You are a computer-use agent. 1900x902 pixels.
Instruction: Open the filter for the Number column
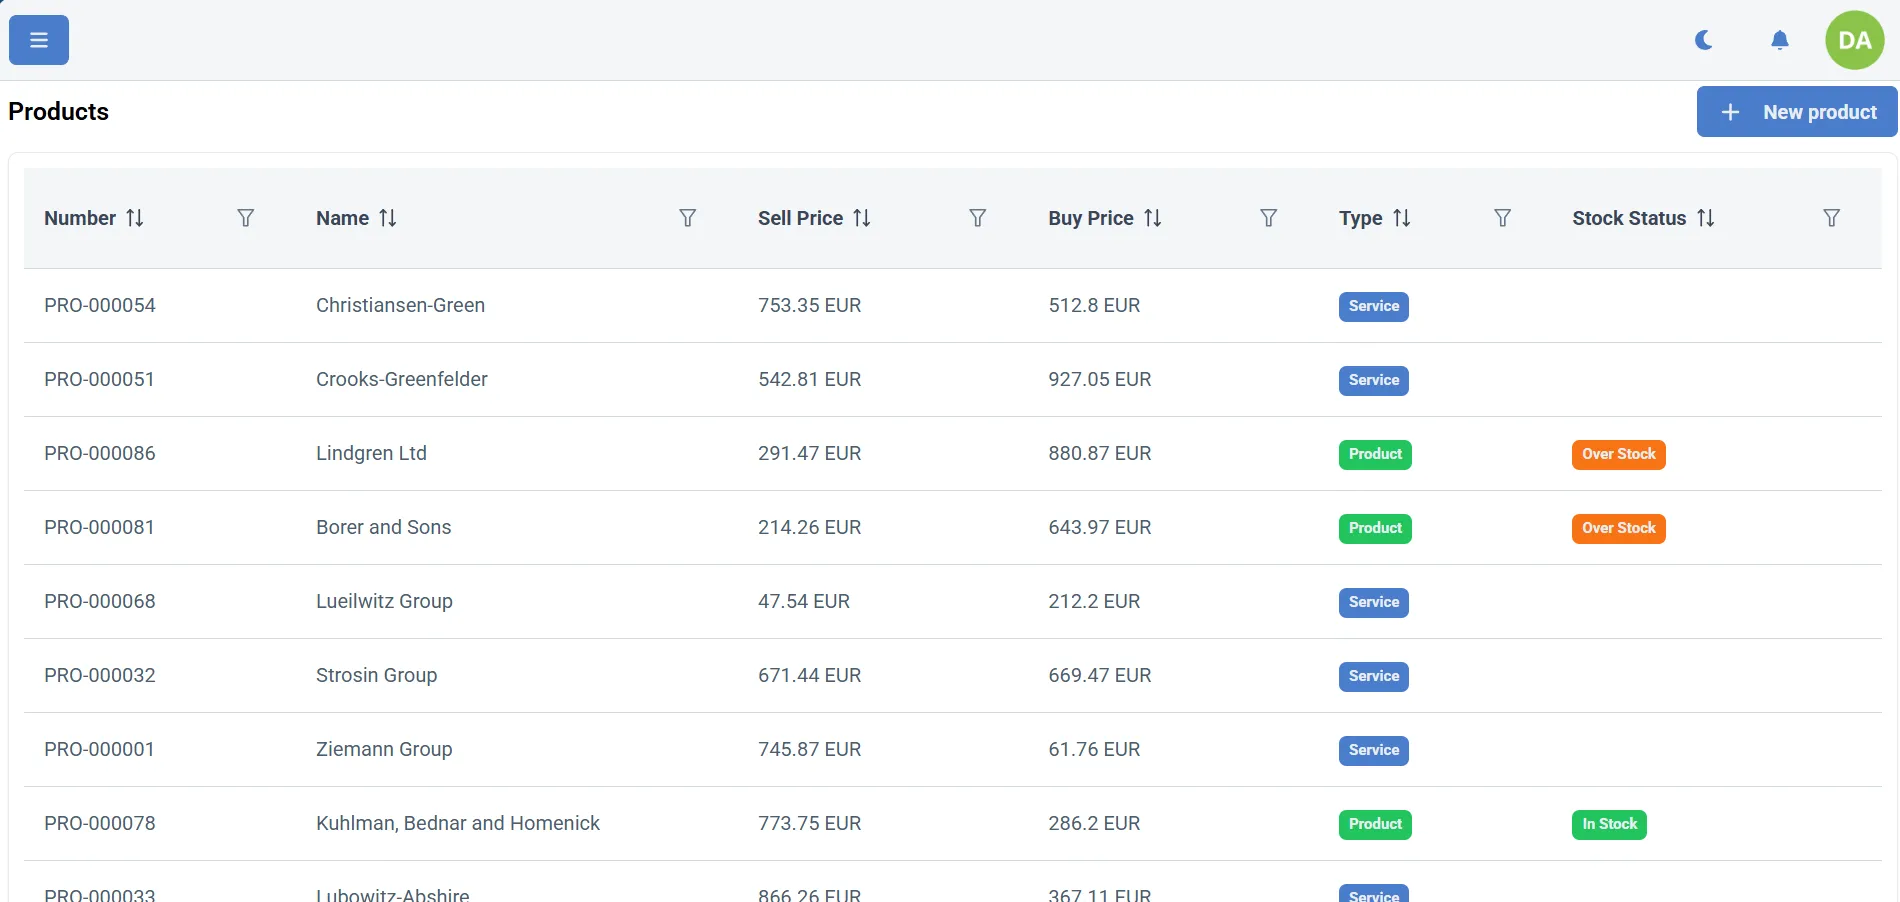point(245,218)
